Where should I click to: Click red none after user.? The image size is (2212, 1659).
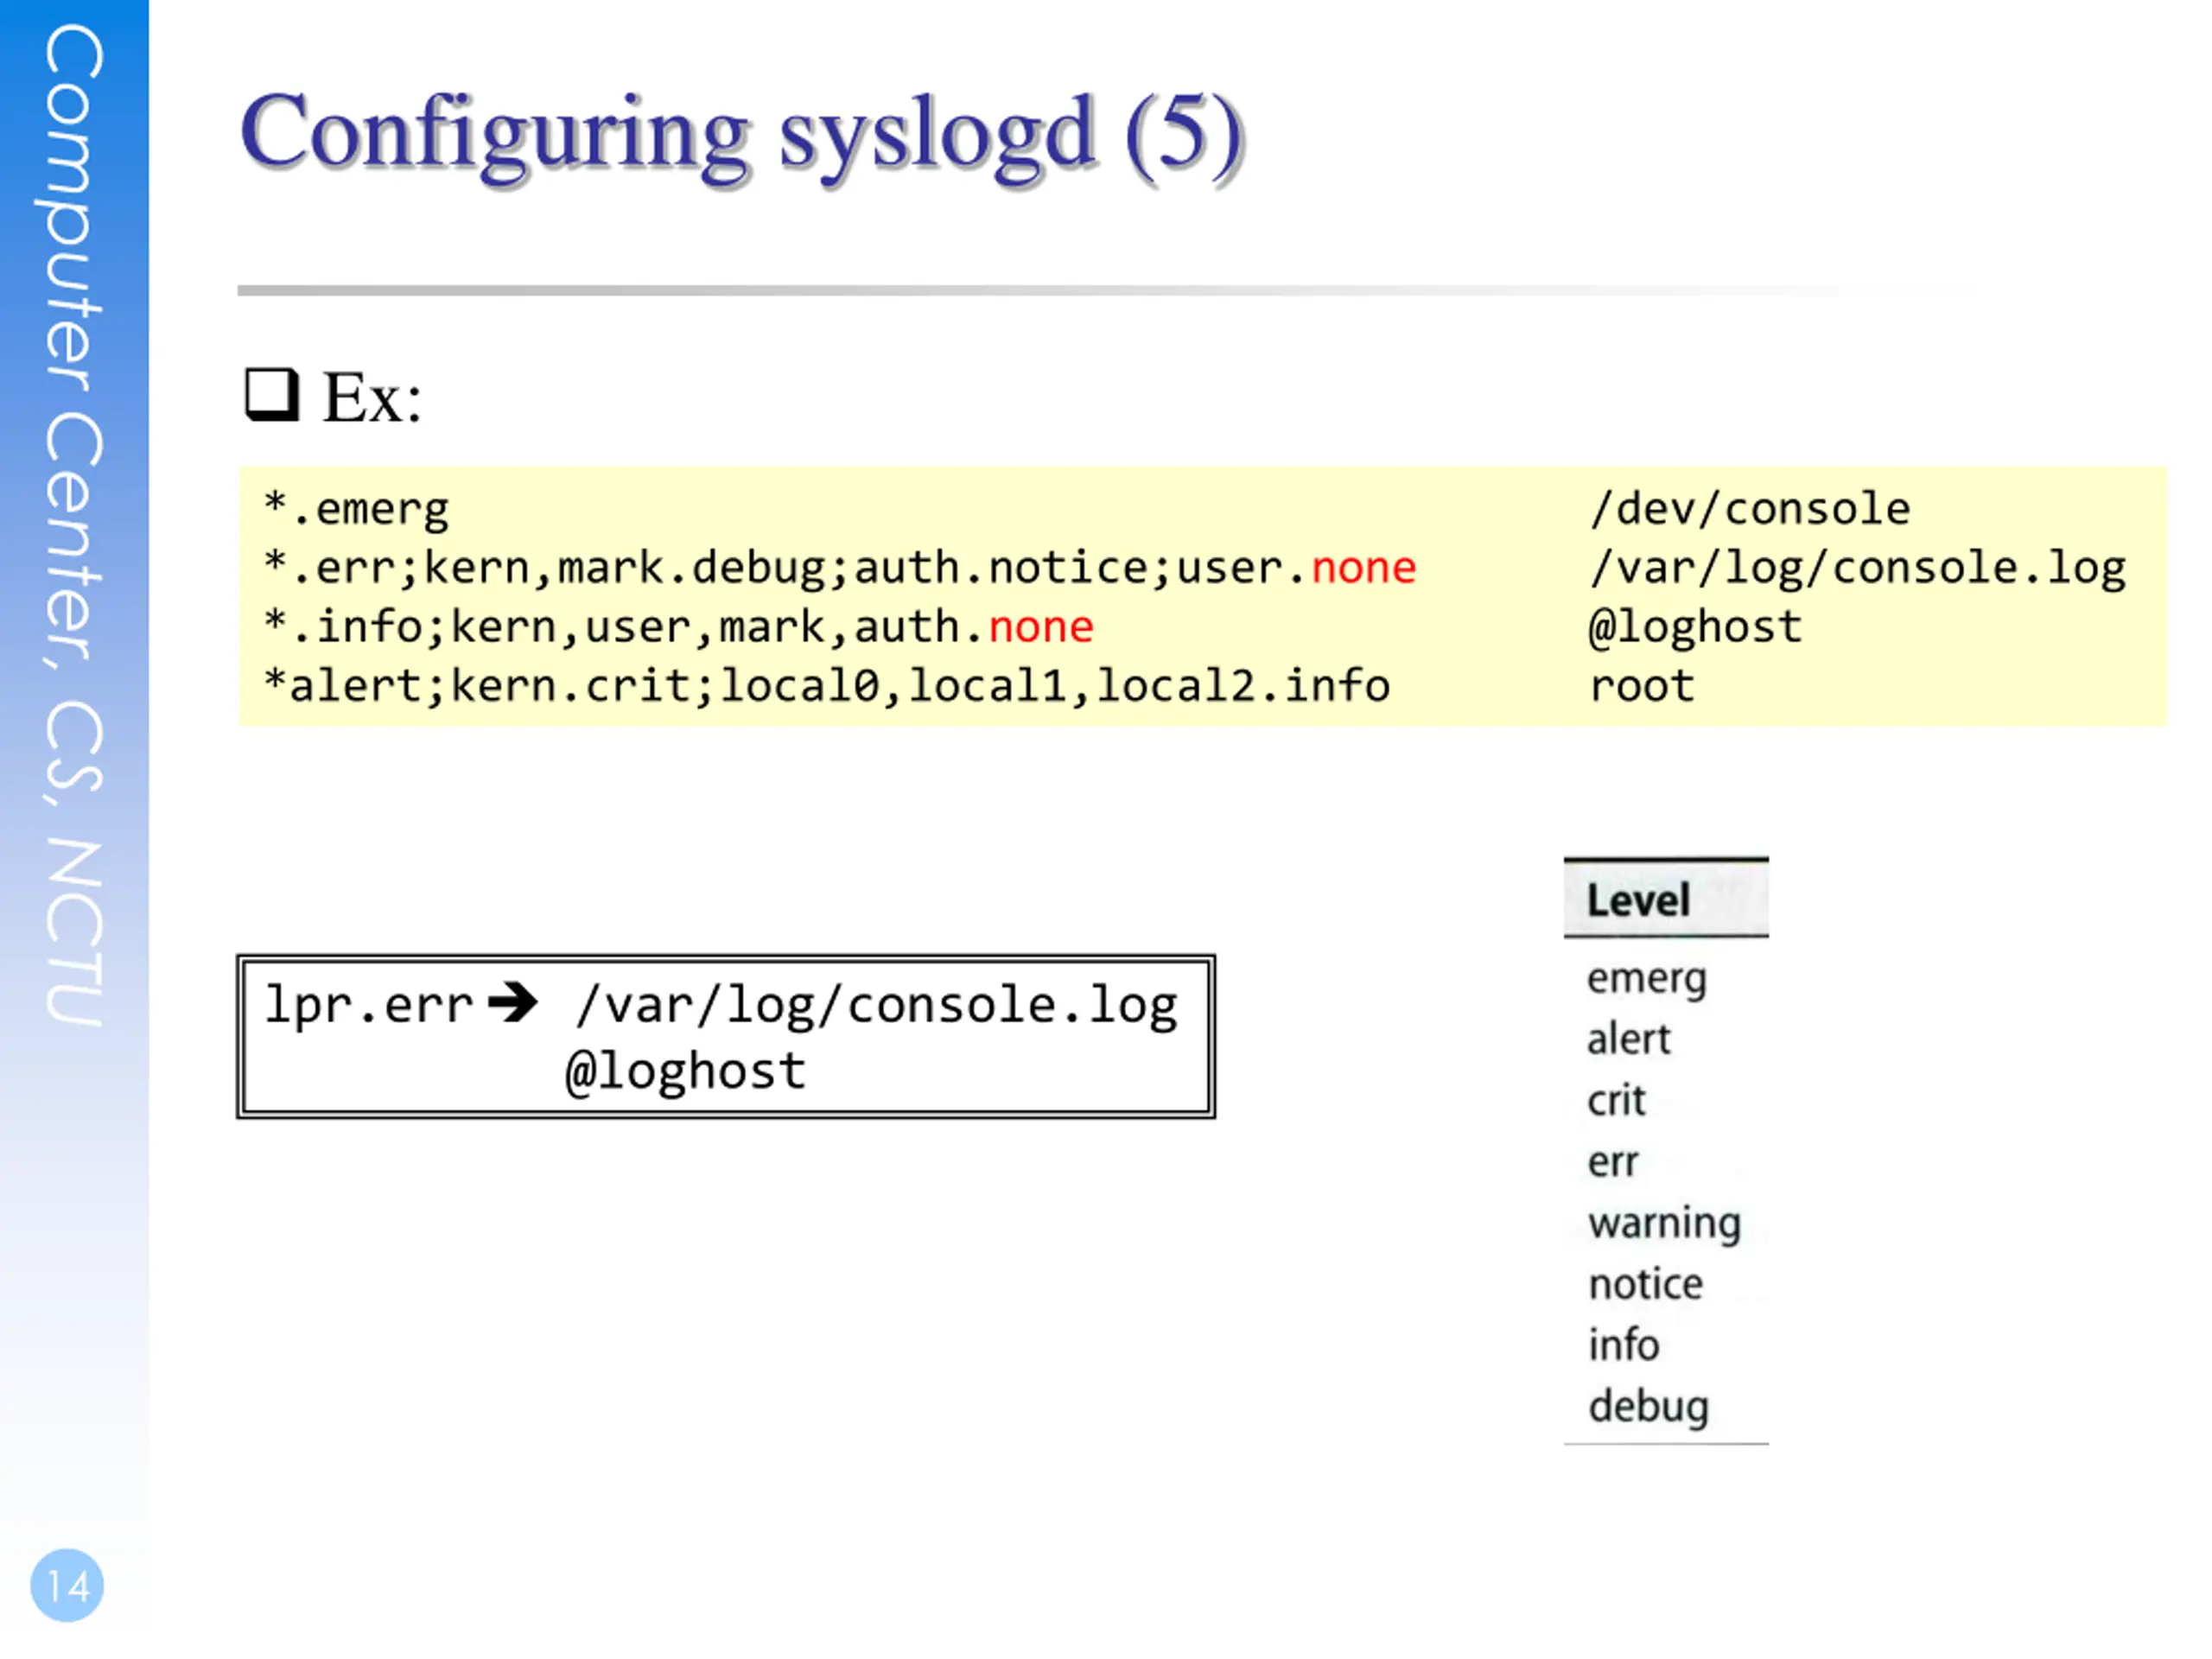tap(1363, 568)
